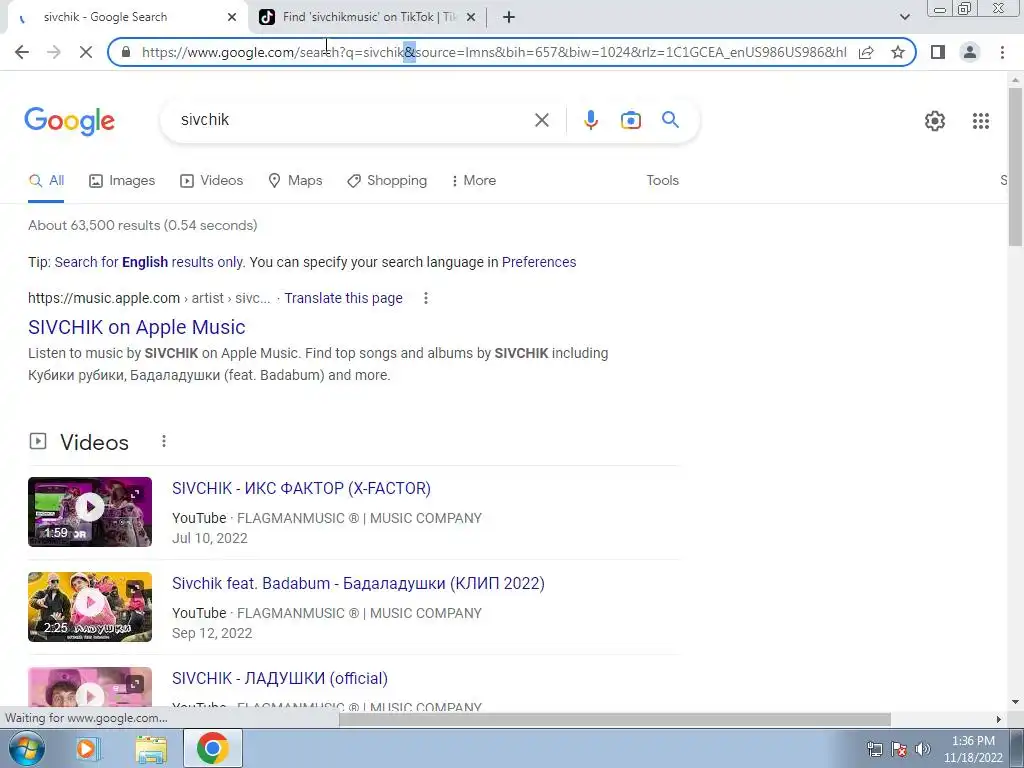
Task: Click the Google logo
Action: click(69, 121)
